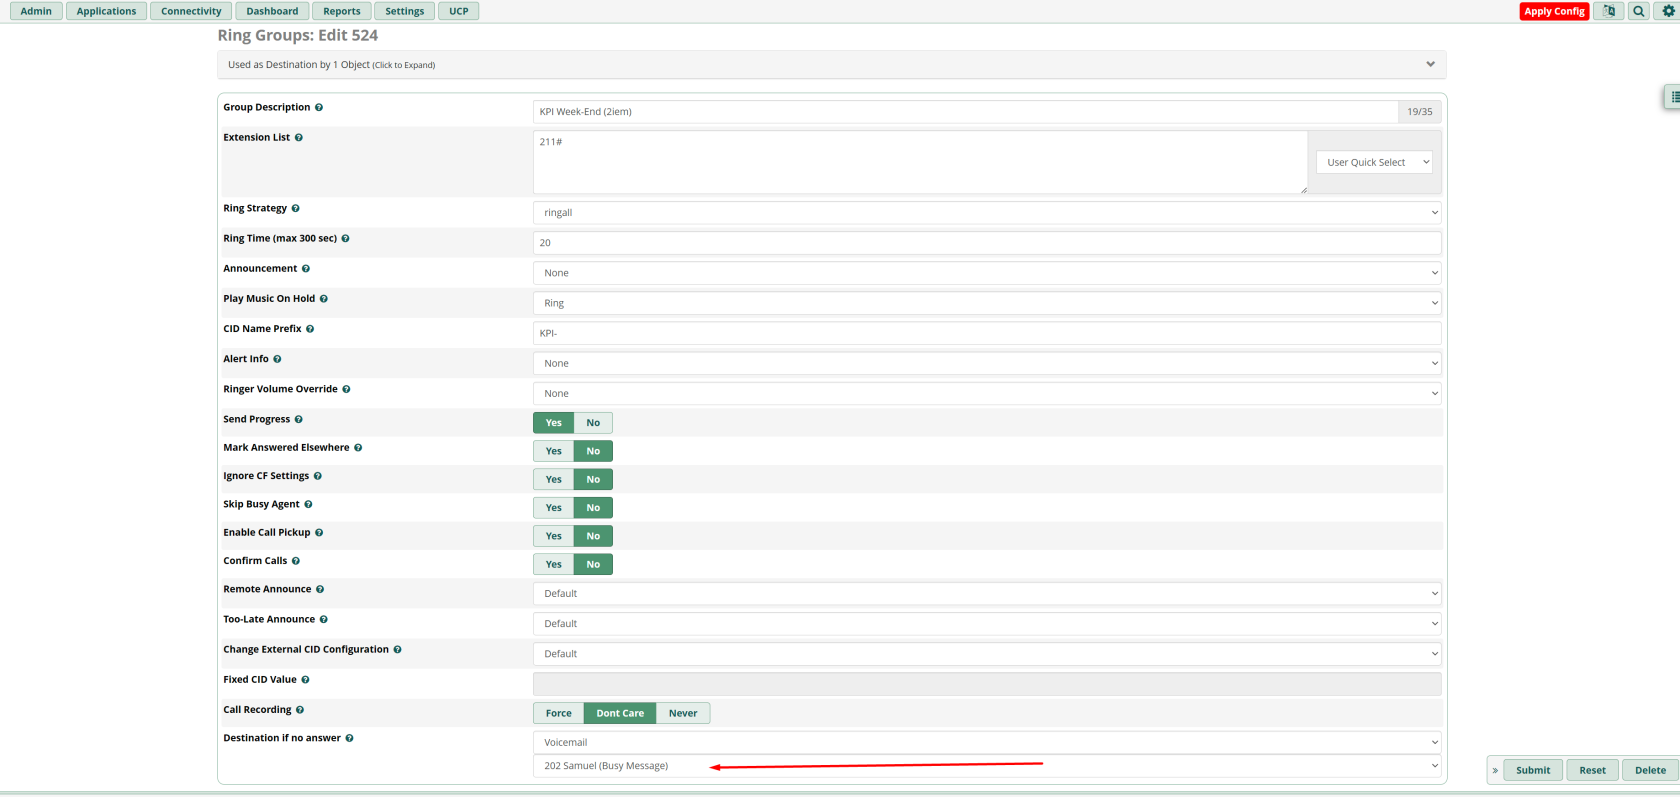The image size is (1680, 797).
Task: Open the Announcement dropdown
Action: pos(987,273)
